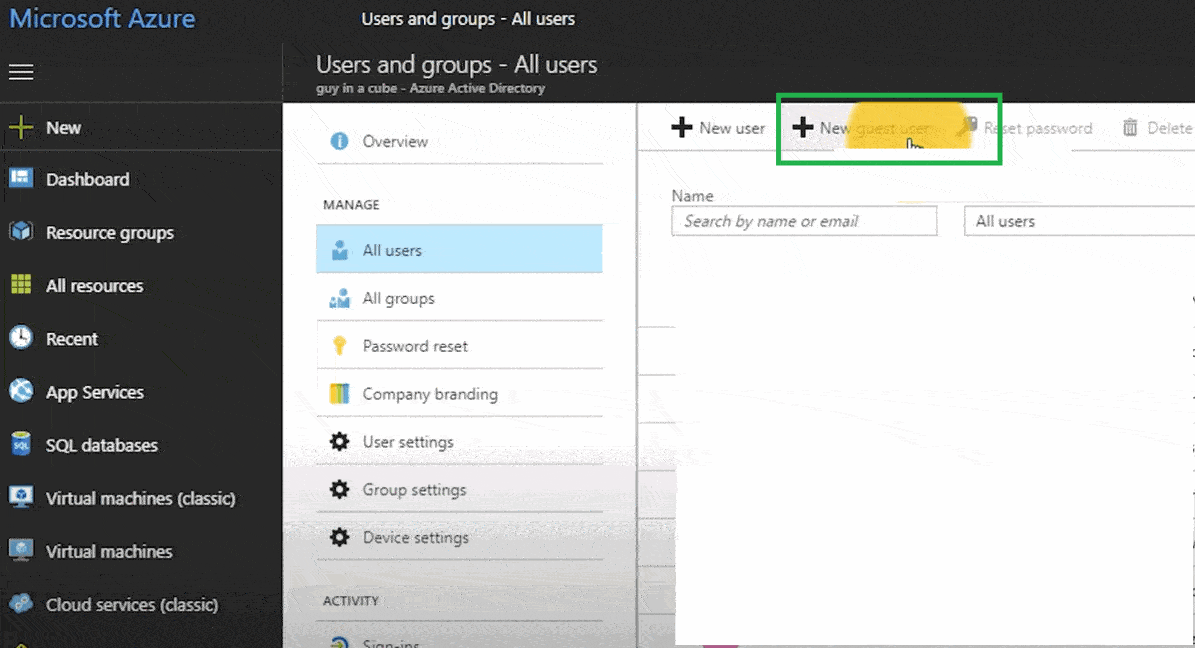Click the Virtual machines (classic) monitor icon
Screen dimensions: 1195x648
21,497
